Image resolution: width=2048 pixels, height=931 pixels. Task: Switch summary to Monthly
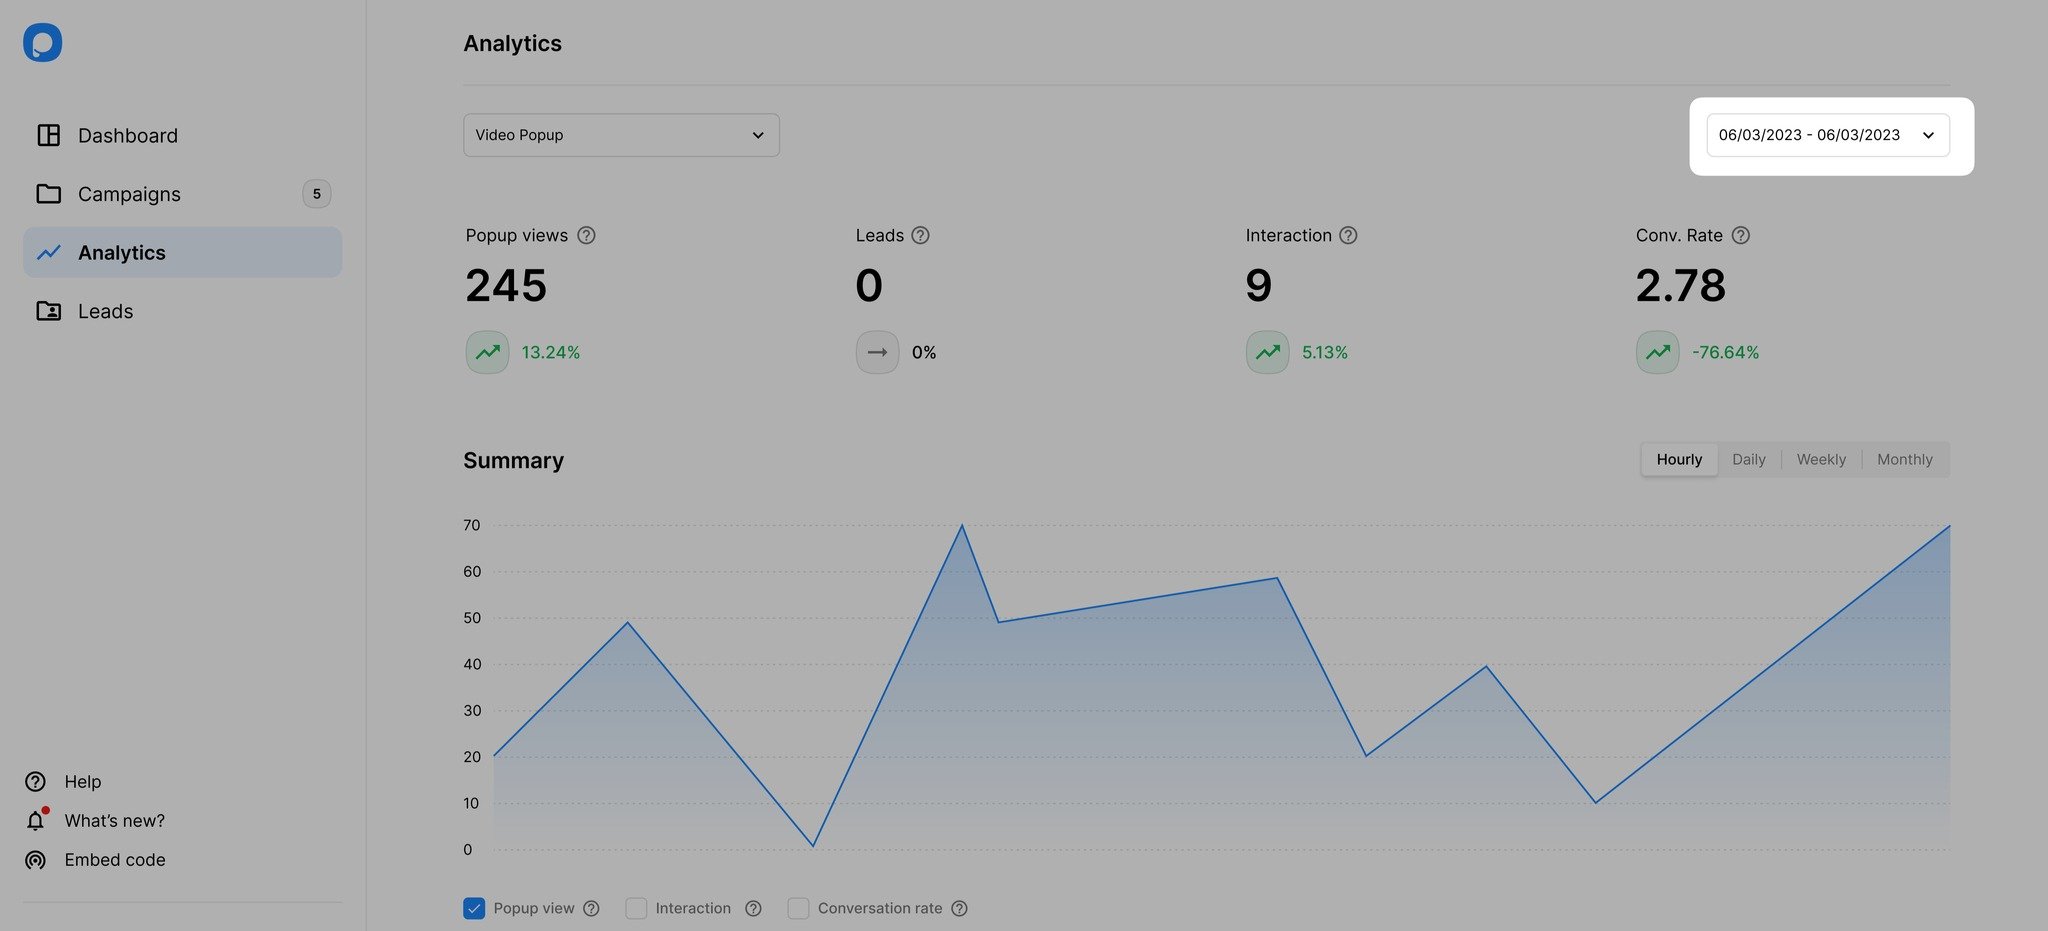click(1905, 460)
